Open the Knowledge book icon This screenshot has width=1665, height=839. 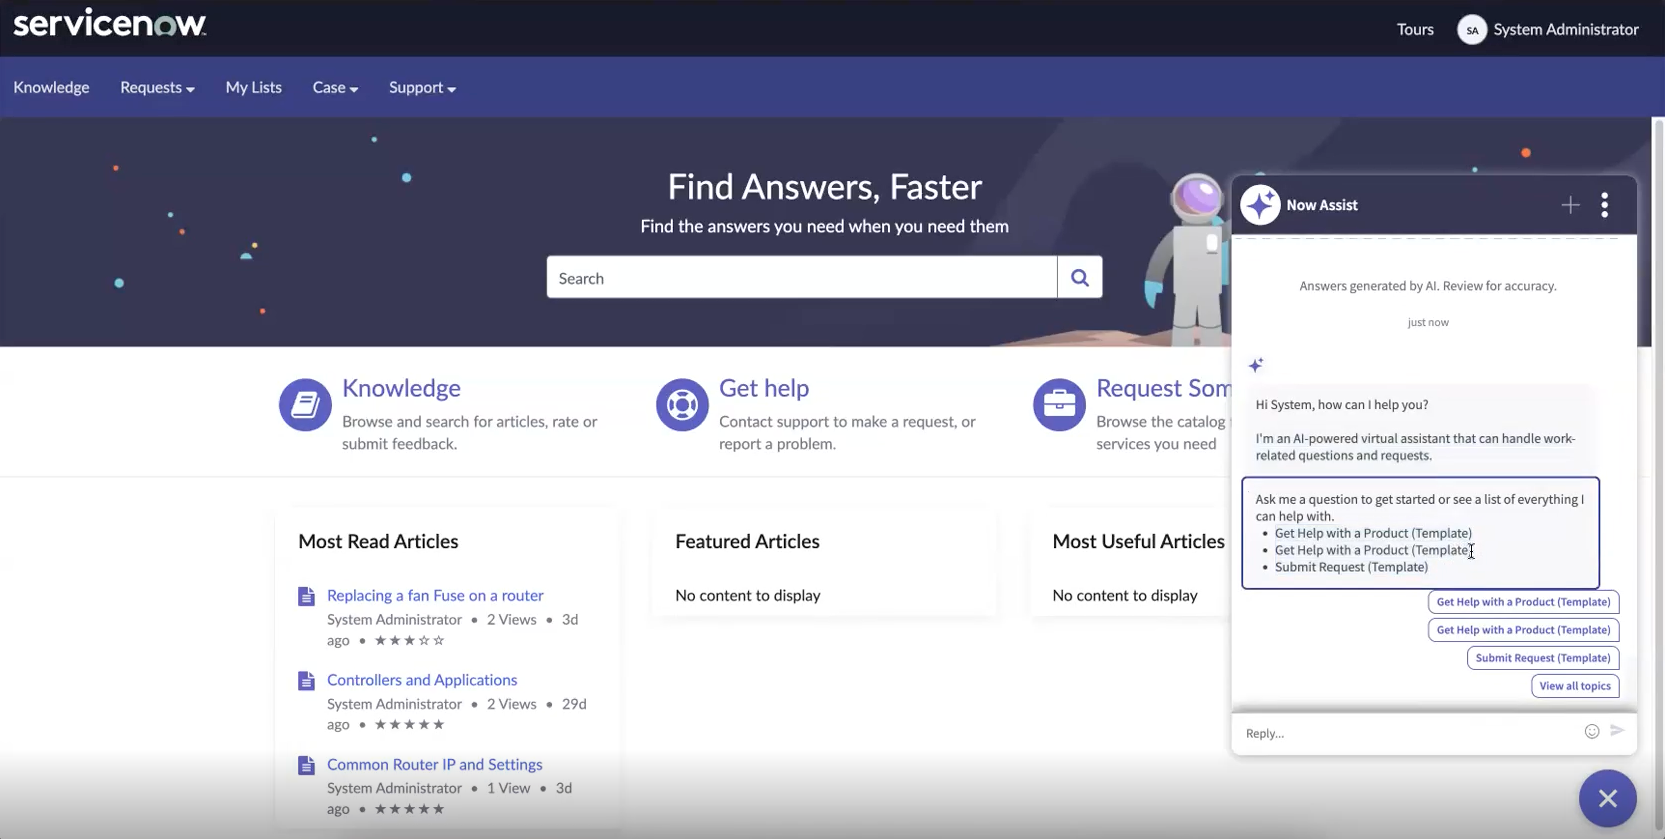(x=305, y=405)
